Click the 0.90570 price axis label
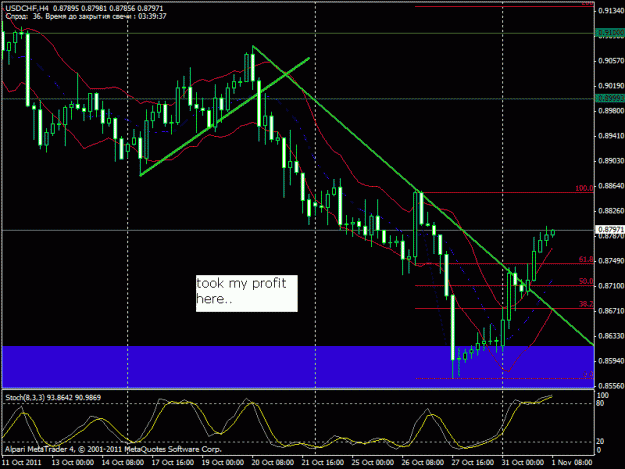The image size is (625, 469). [x=611, y=61]
